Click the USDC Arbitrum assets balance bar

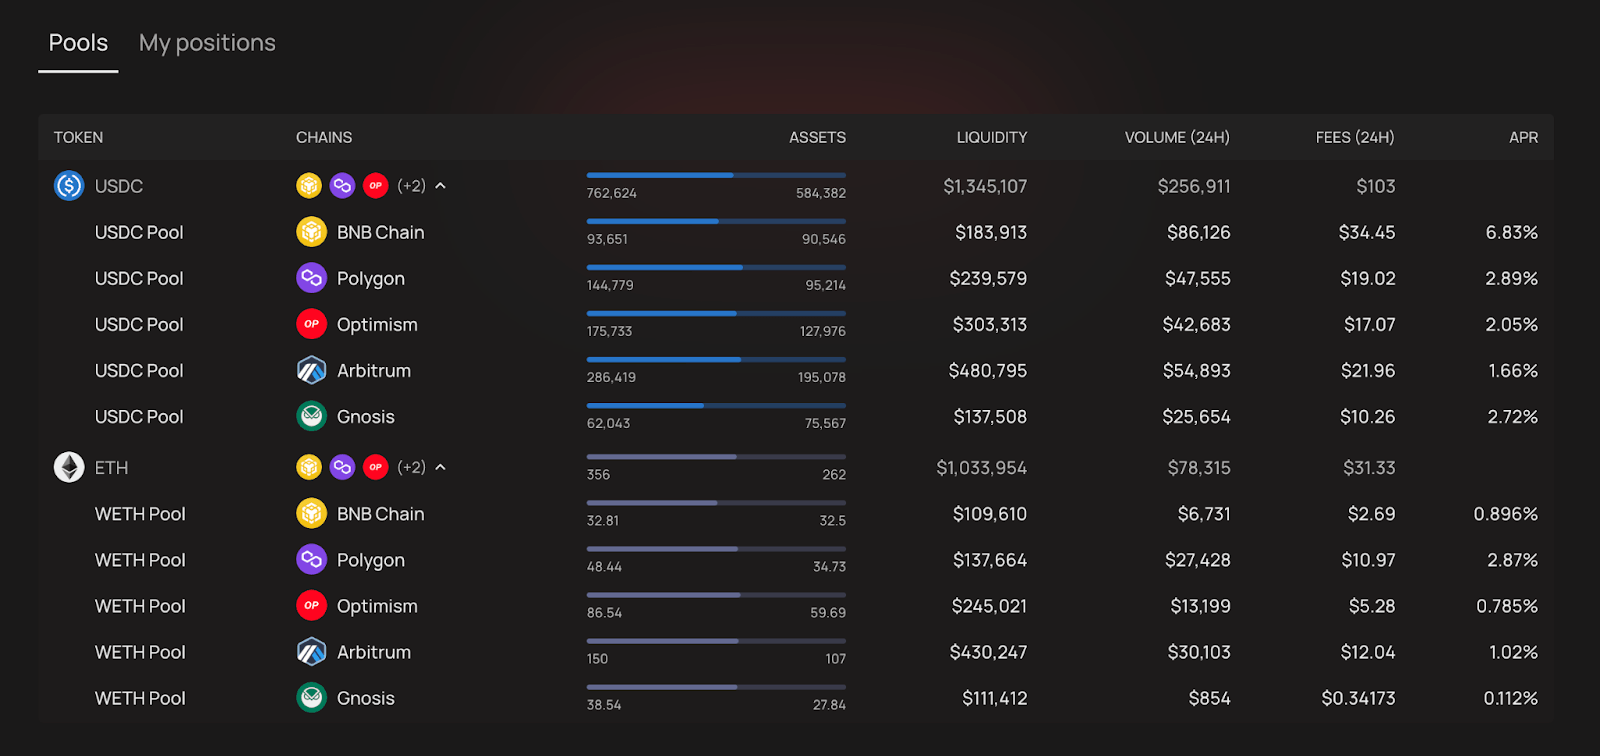click(716, 360)
